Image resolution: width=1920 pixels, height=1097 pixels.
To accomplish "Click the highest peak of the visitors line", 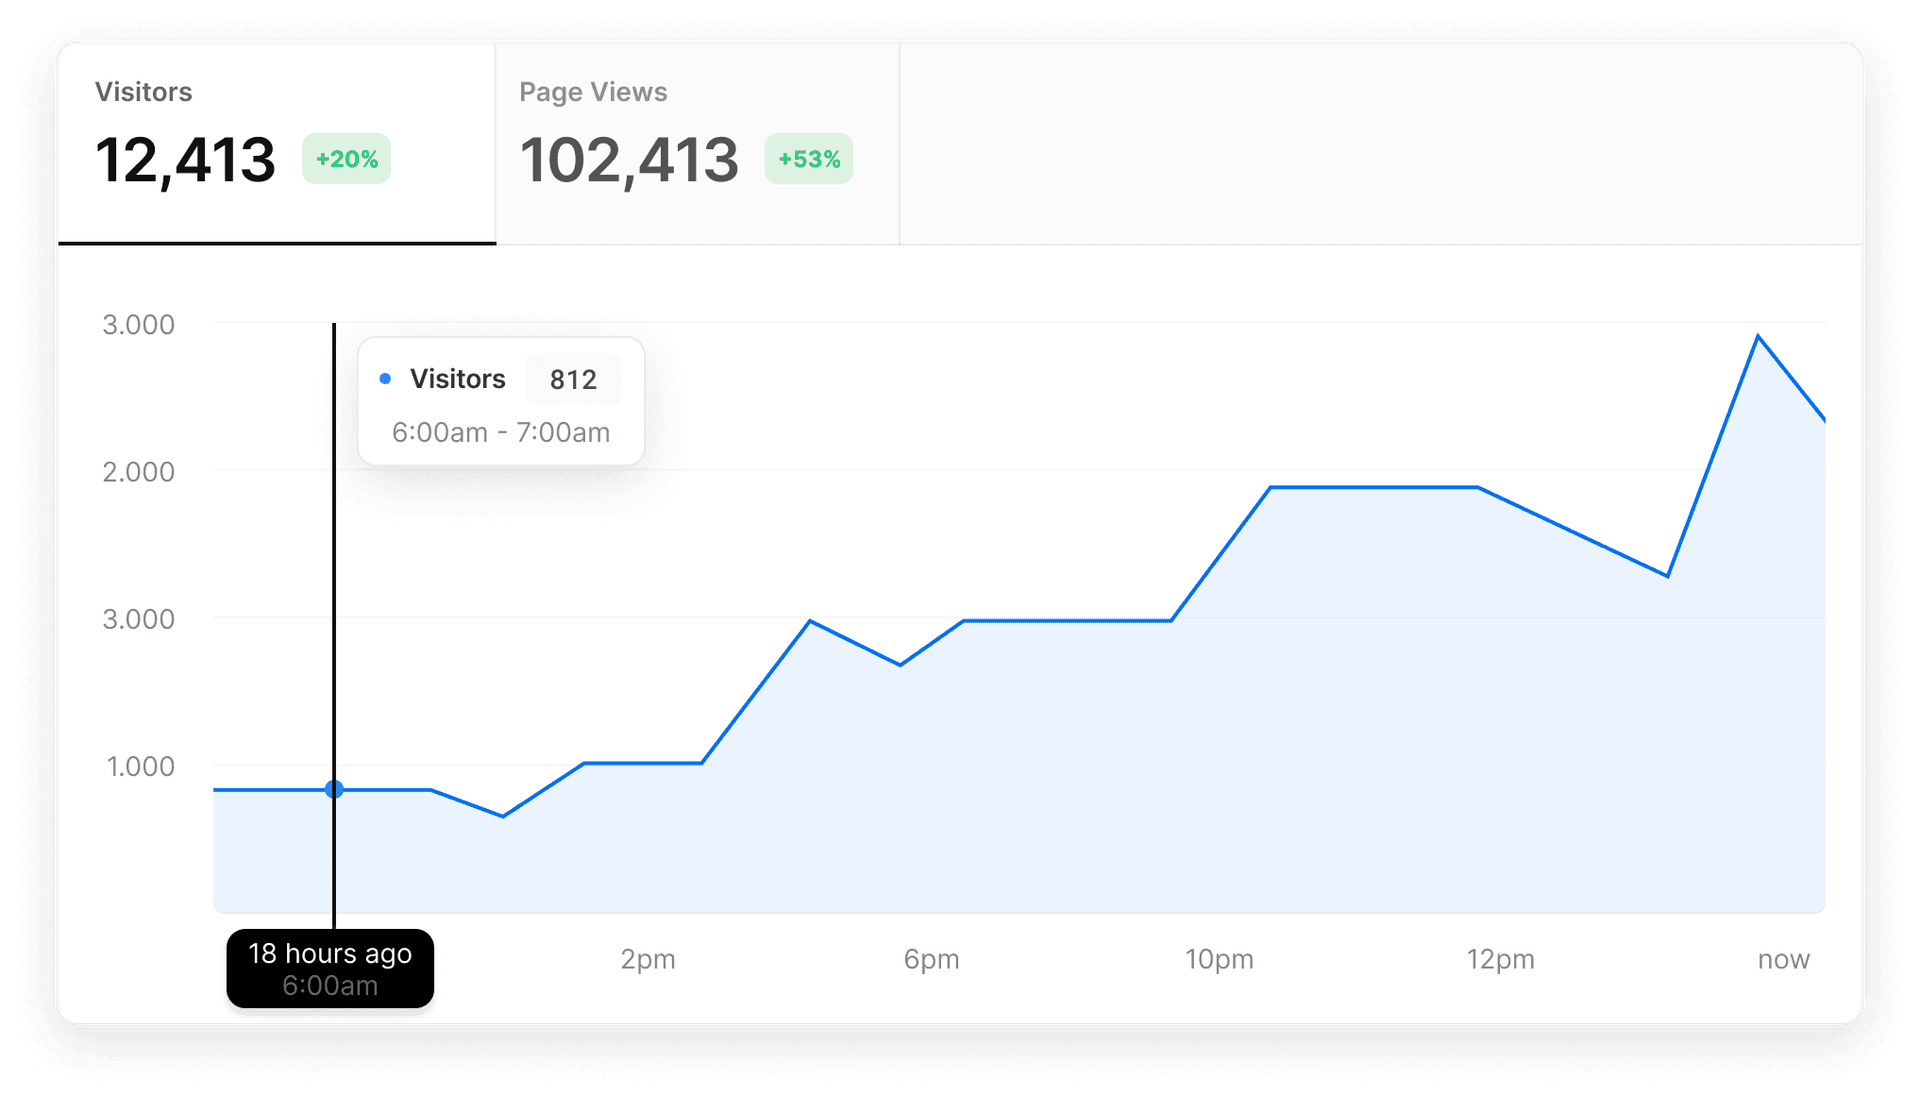I will [1758, 336].
